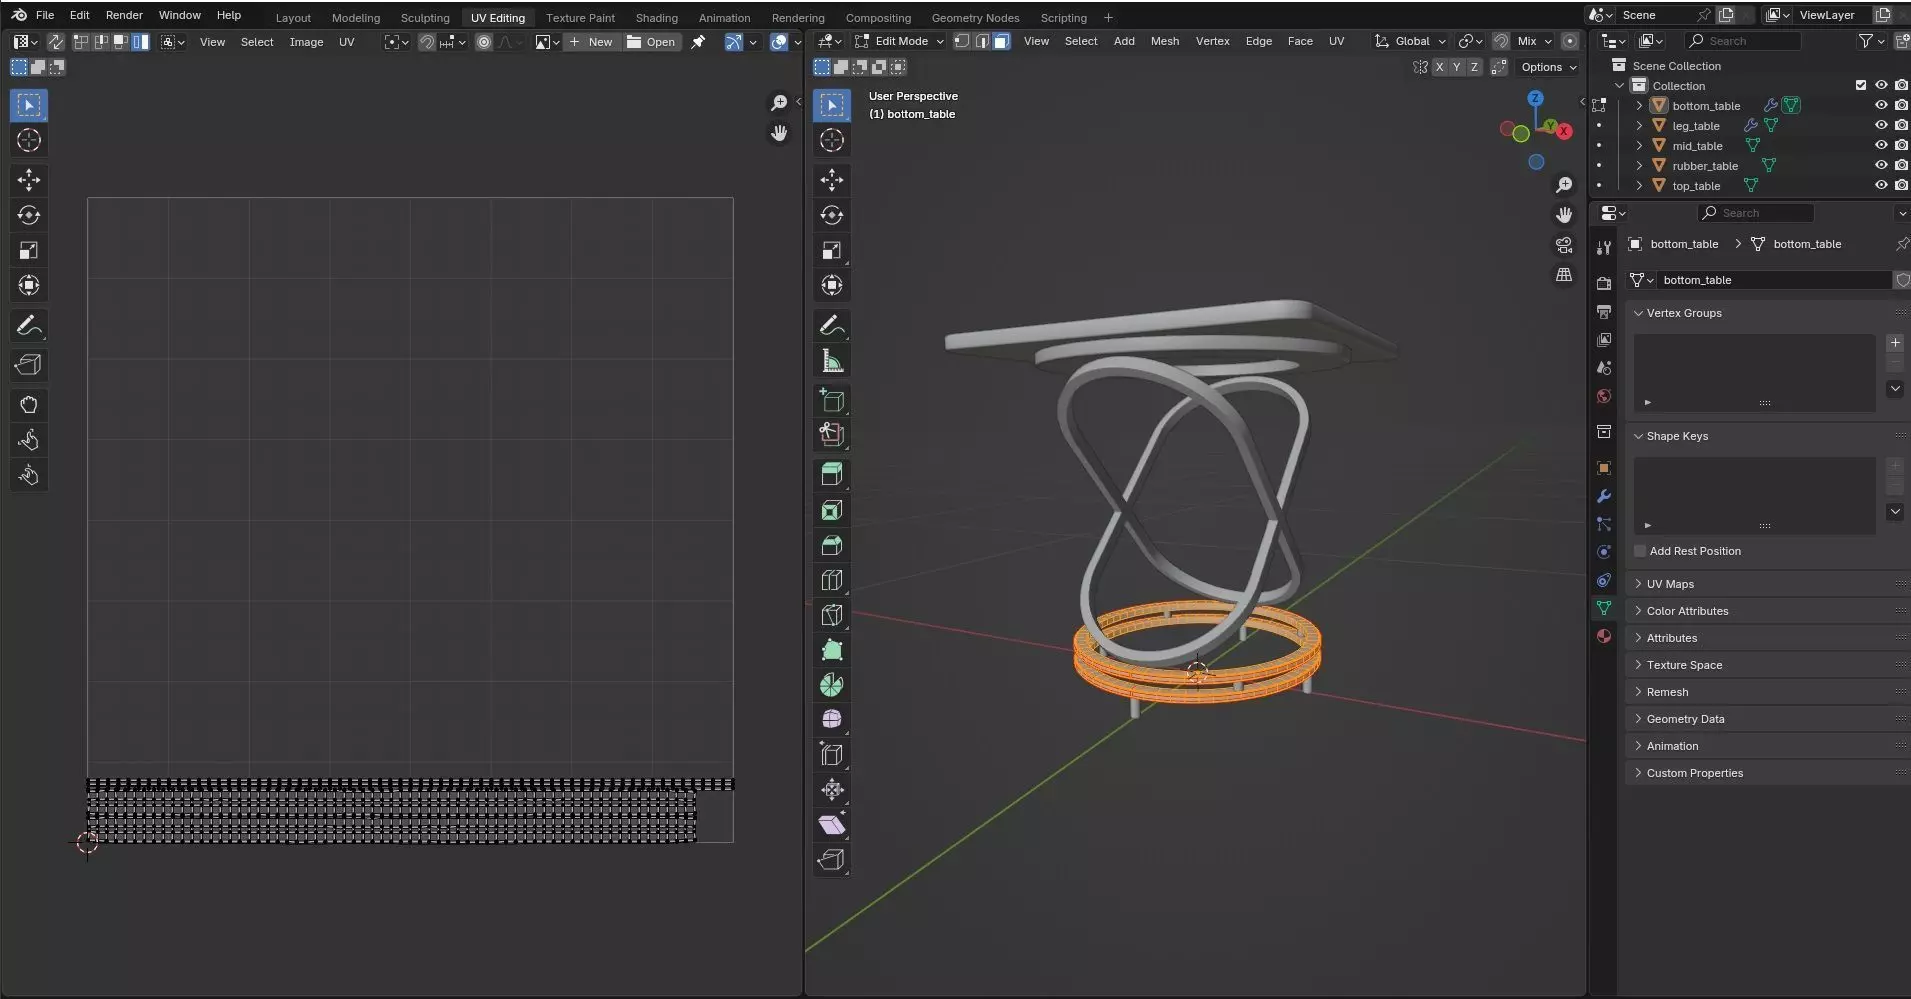Screen dimensions: 1911x999
Task: Select the Spin tool
Action: click(832, 685)
